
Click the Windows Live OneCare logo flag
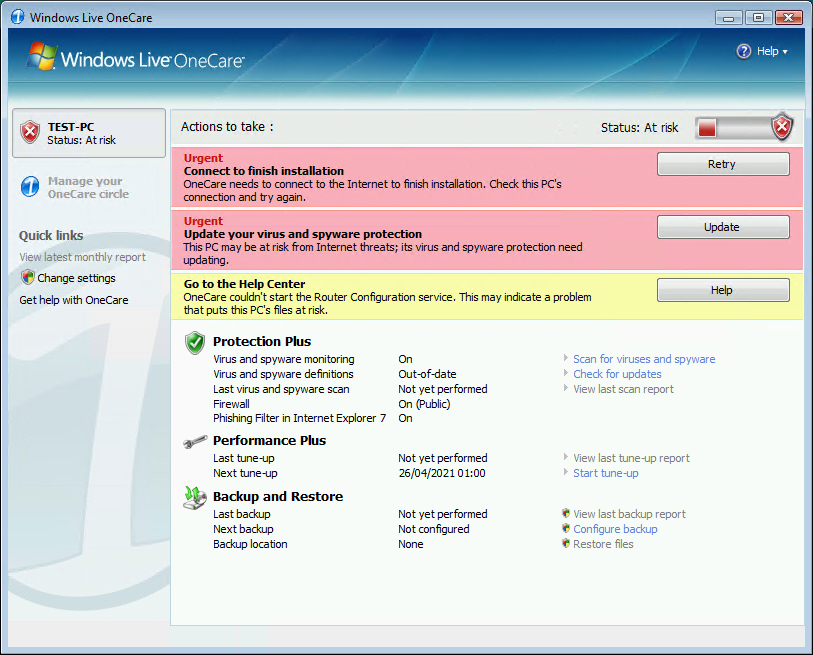point(42,57)
